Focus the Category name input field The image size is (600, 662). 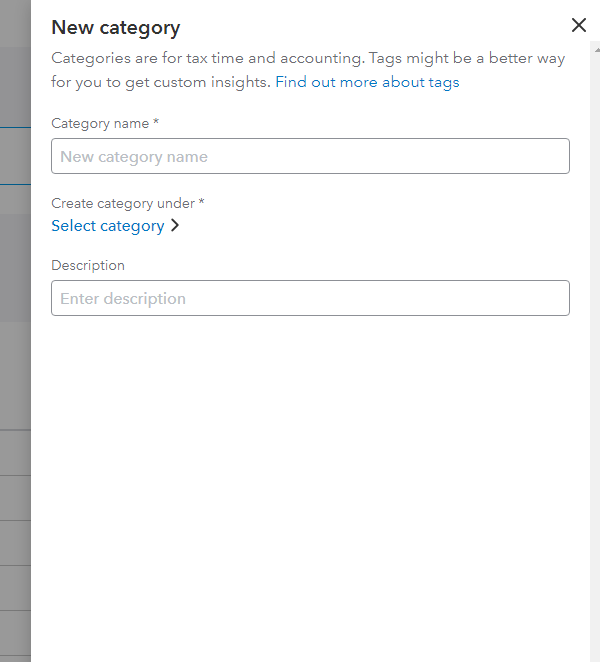point(310,156)
